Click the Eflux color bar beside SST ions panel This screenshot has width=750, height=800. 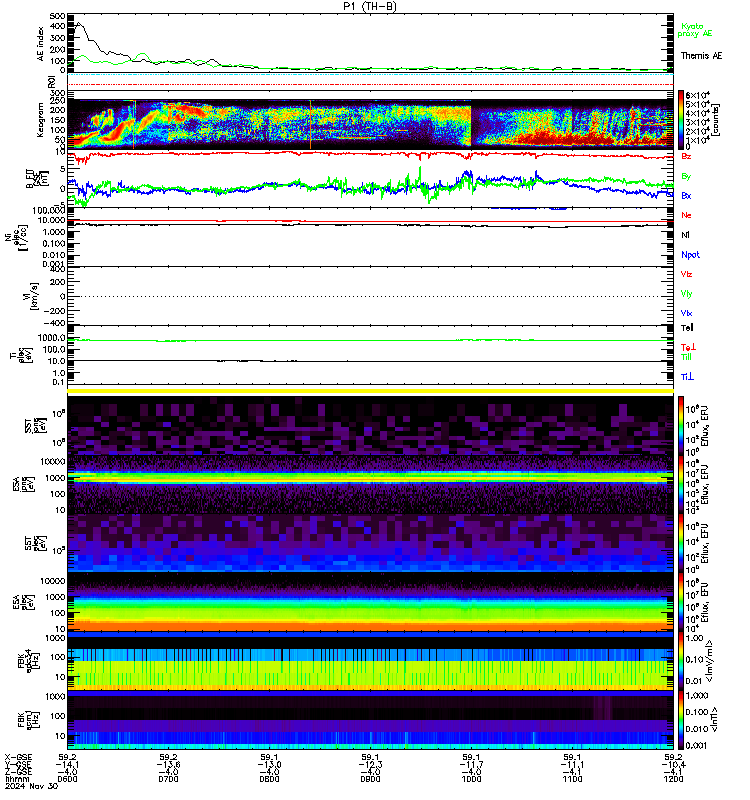point(681,425)
